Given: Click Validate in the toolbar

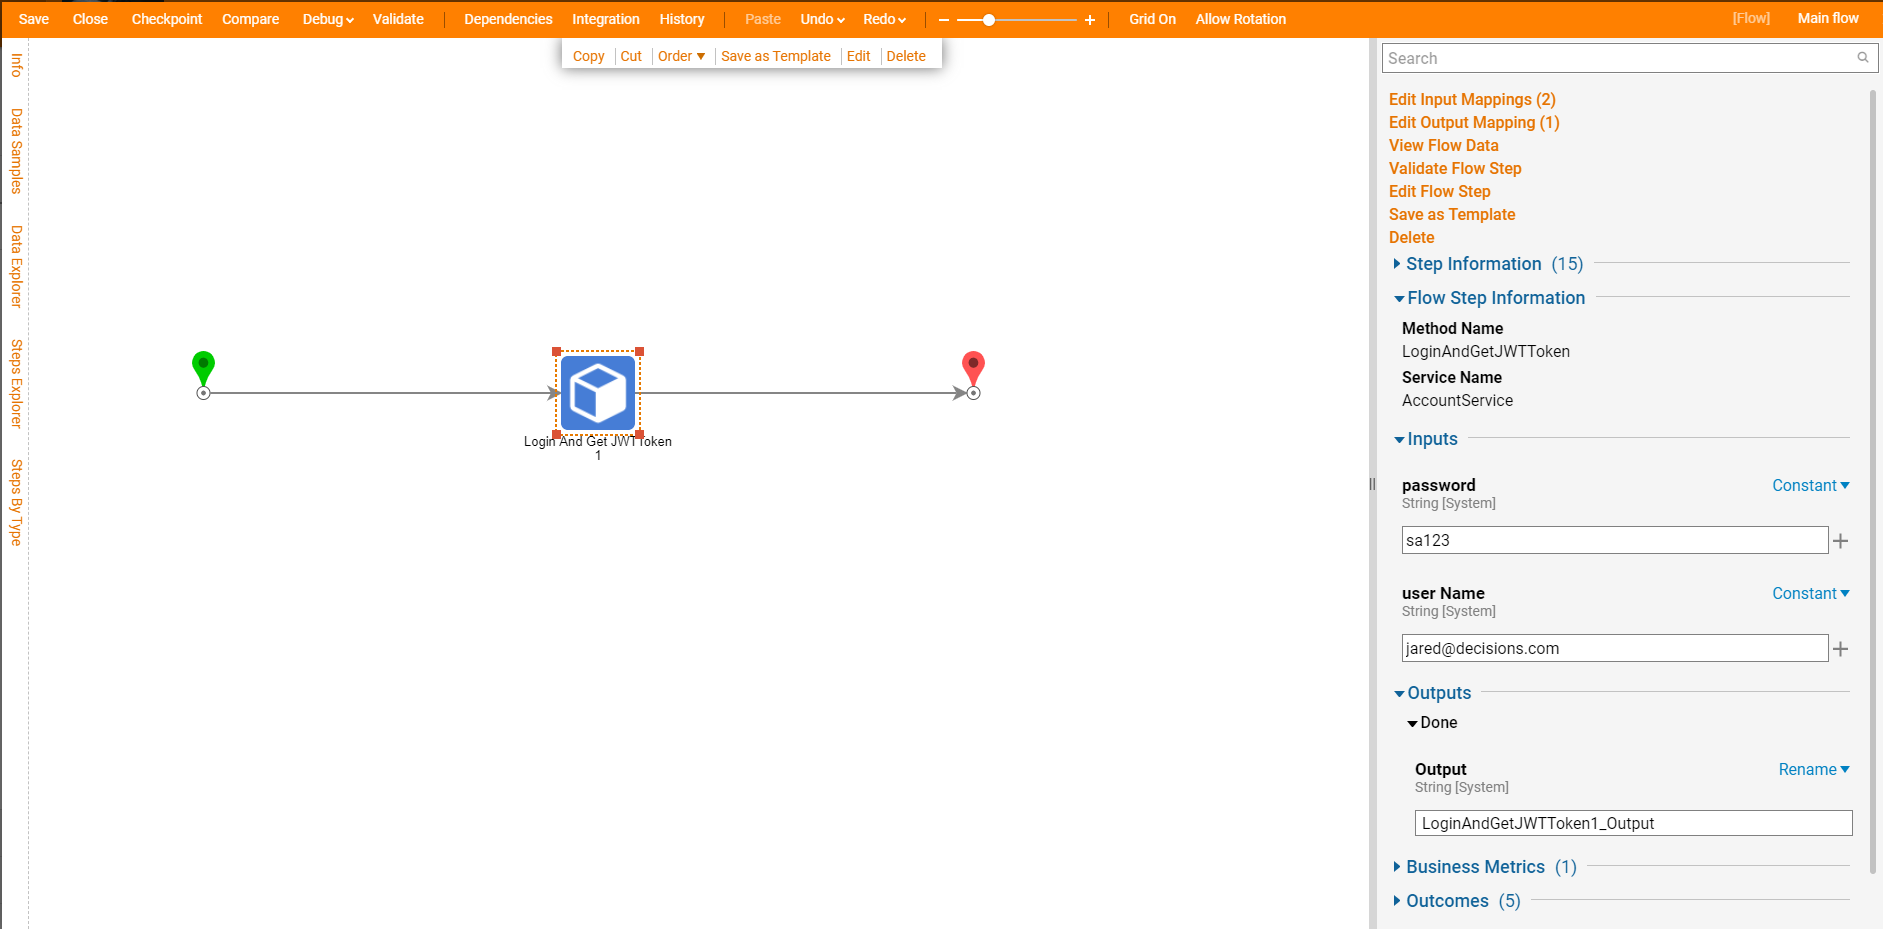Looking at the screenshot, I should point(398,19).
